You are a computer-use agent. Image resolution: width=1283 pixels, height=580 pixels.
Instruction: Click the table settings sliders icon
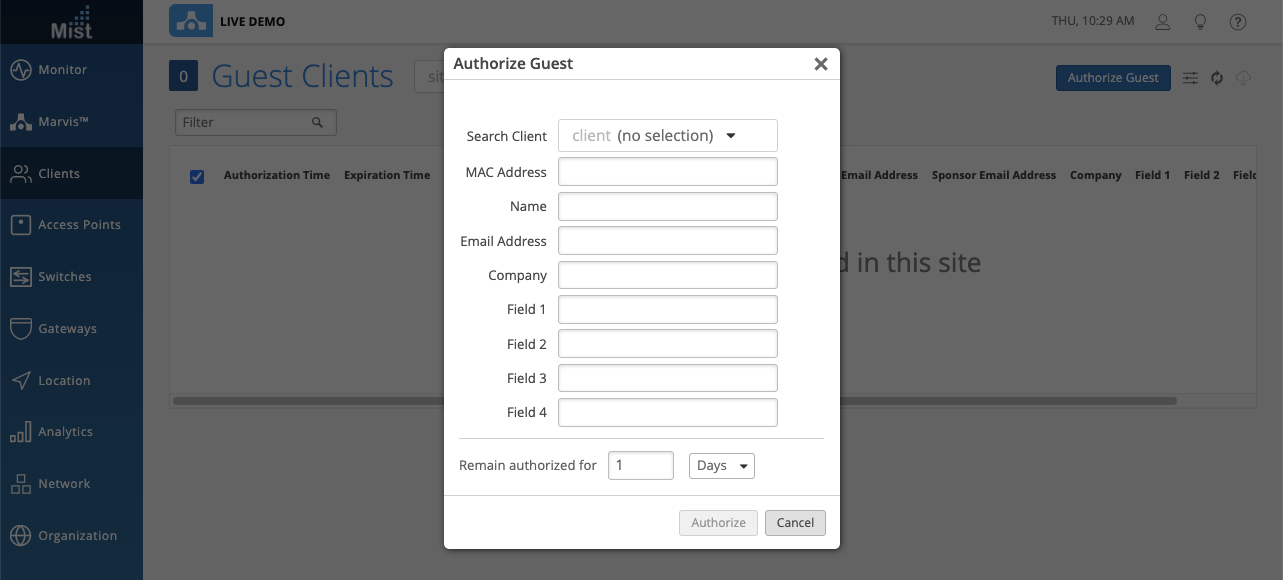point(1190,78)
